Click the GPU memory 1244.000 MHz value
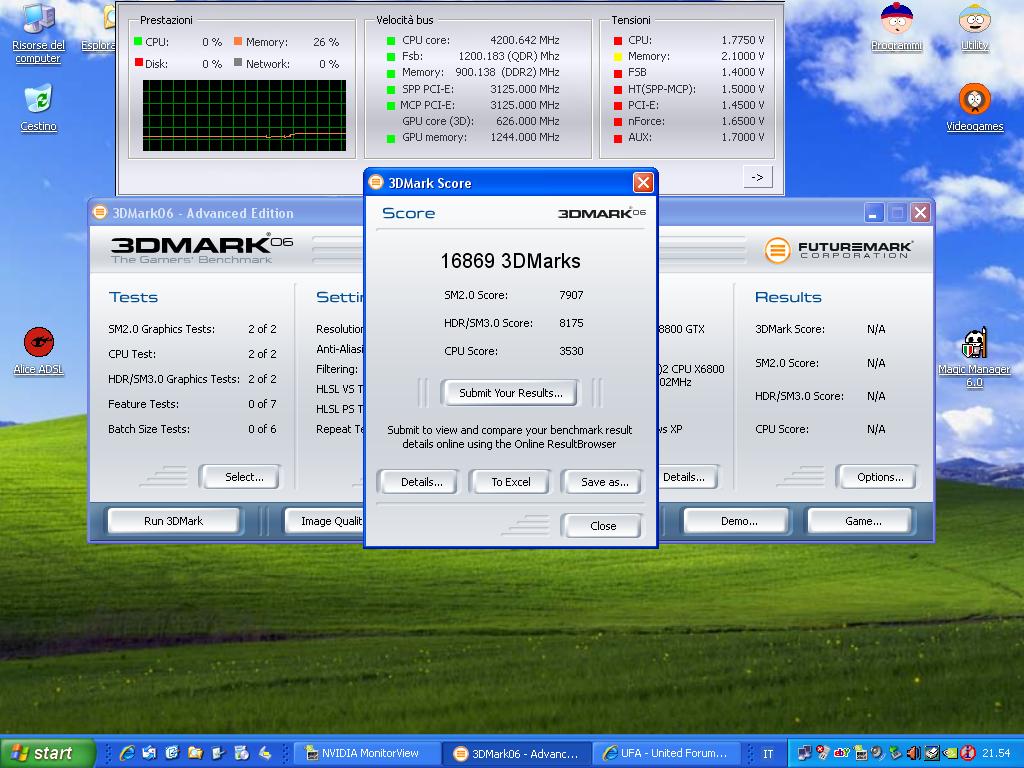Screen dimensions: 1024x768 tap(524, 137)
